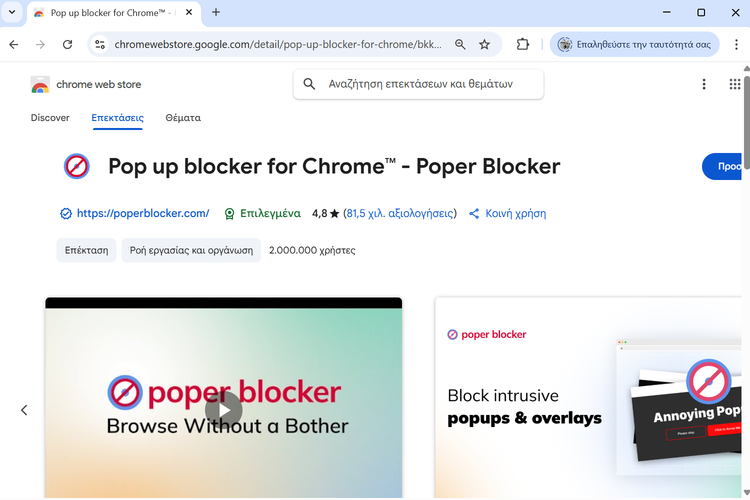This screenshot has height=500, width=750.
Task: Open Chrome browser three-dot menu
Action: click(735, 44)
